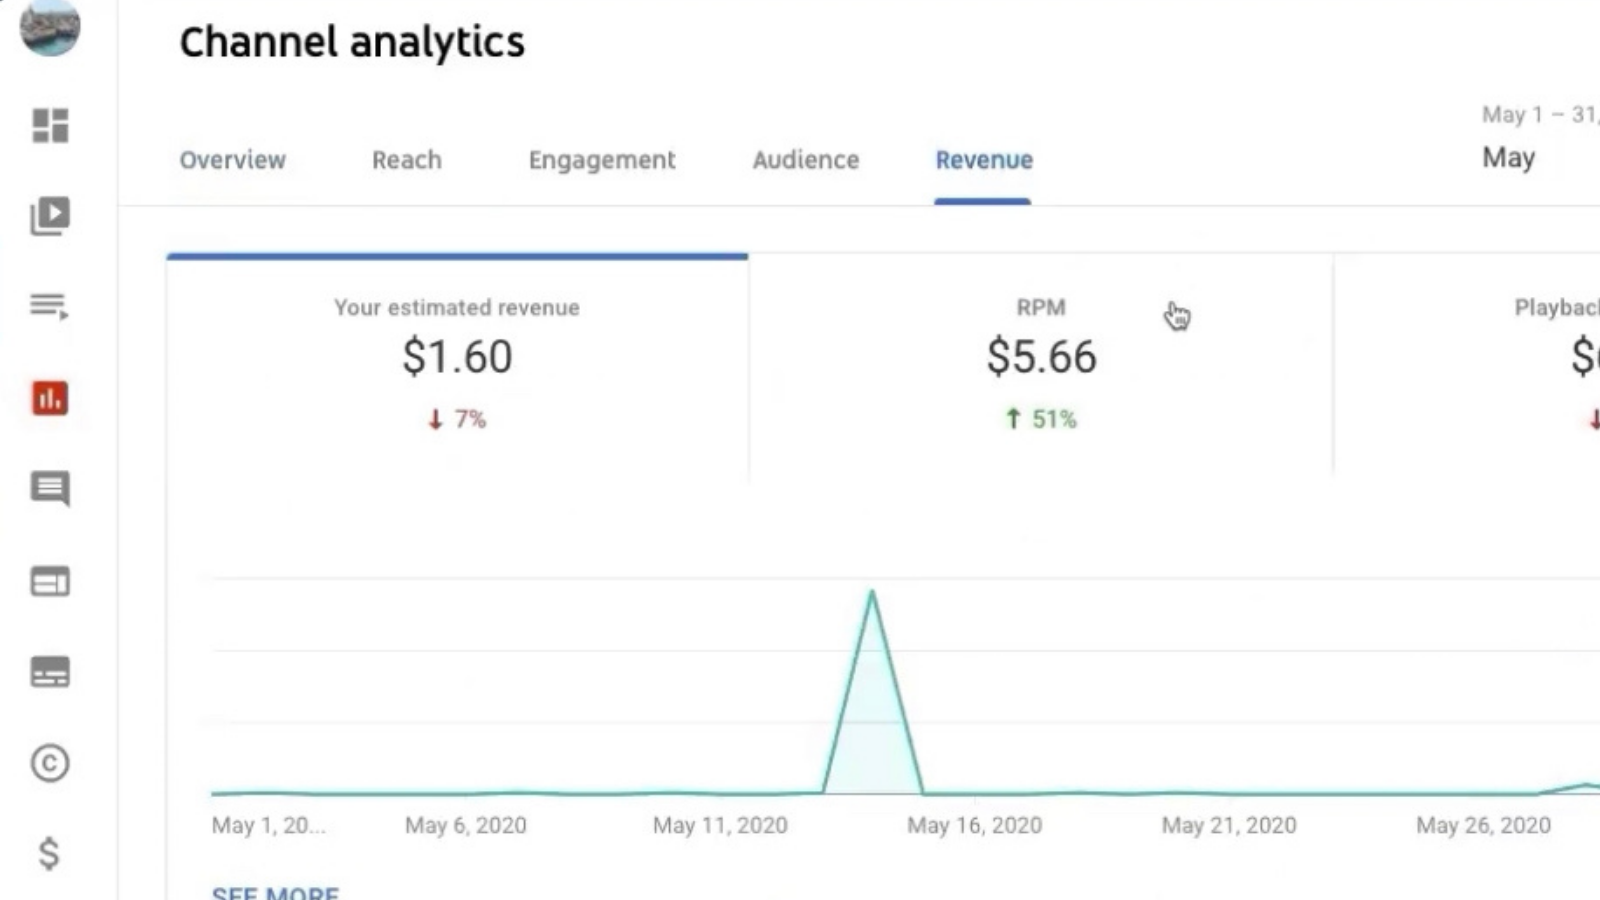
Task: Select the estimated revenue metric card
Action: pyautogui.click(x=456, y=360)
